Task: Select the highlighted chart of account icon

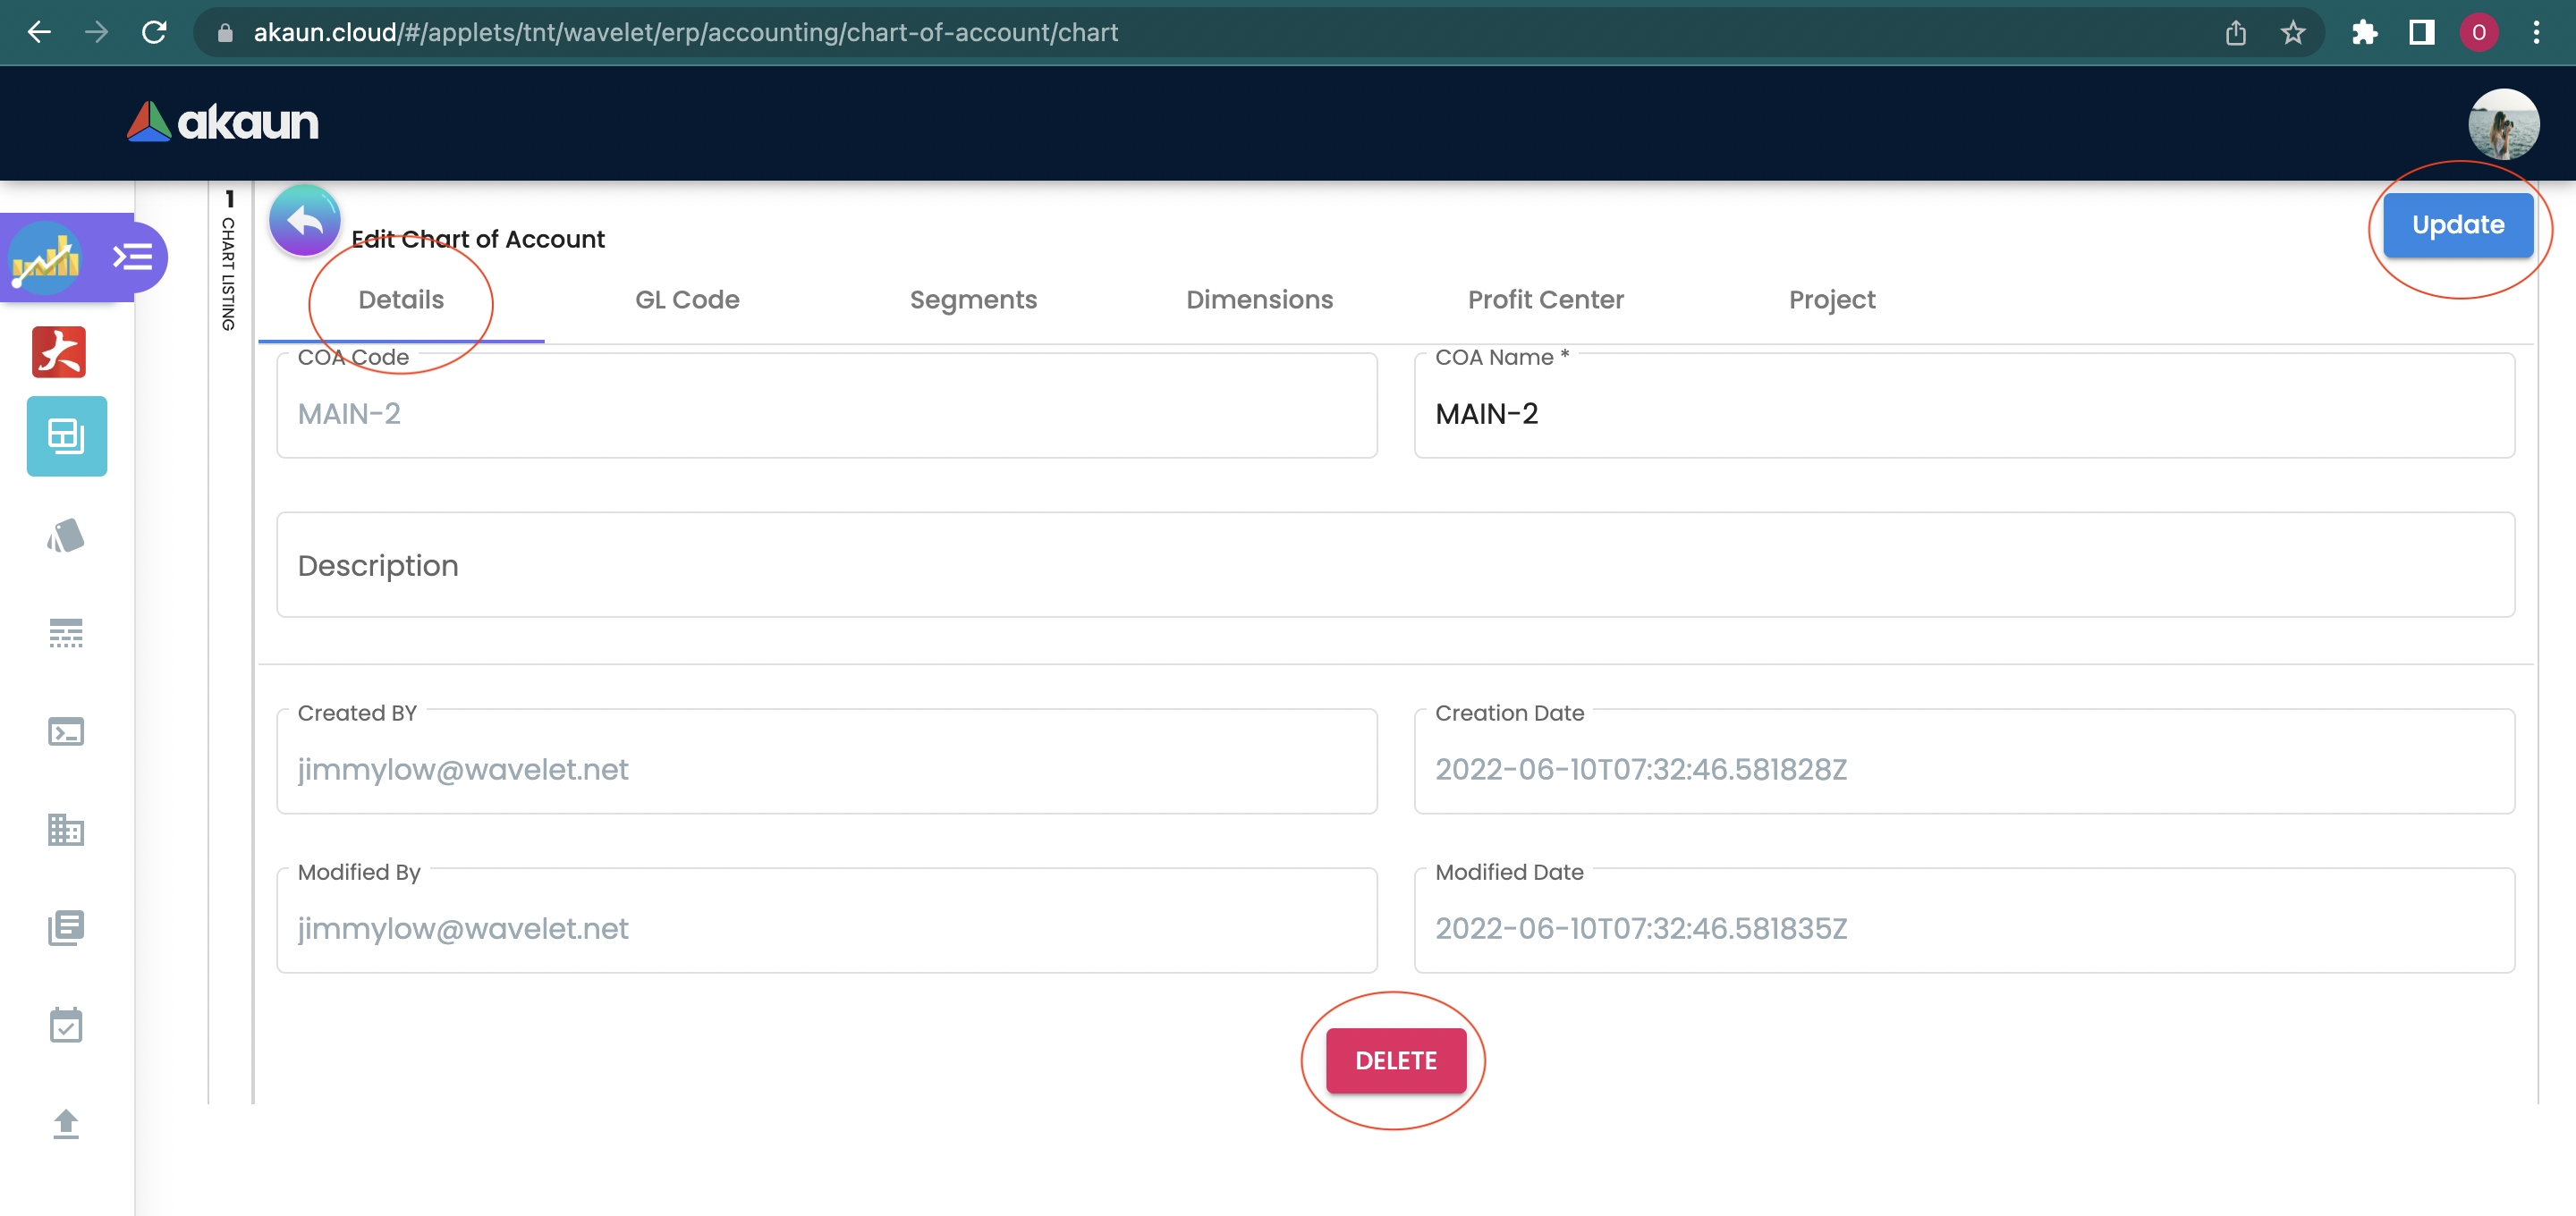Action: 66,436
